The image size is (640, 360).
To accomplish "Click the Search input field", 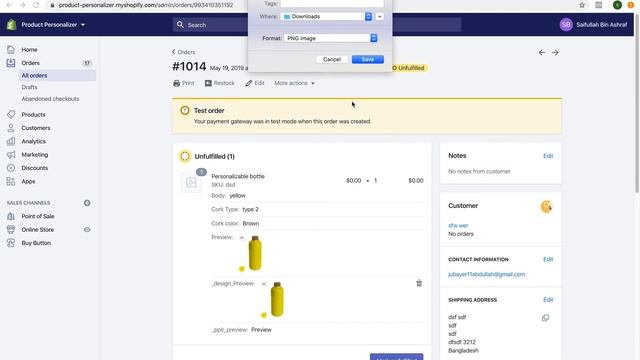I will tap(317, 25).
